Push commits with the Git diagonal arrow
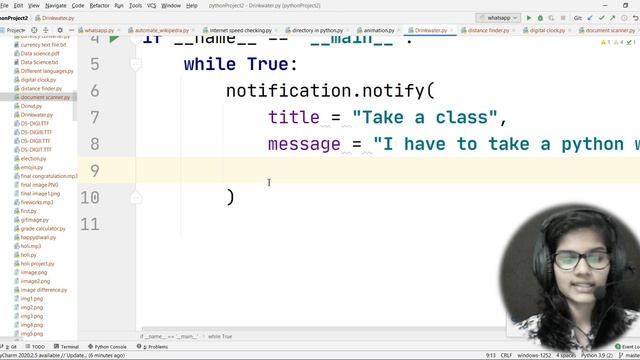640x360 pixels. point(613,18)
